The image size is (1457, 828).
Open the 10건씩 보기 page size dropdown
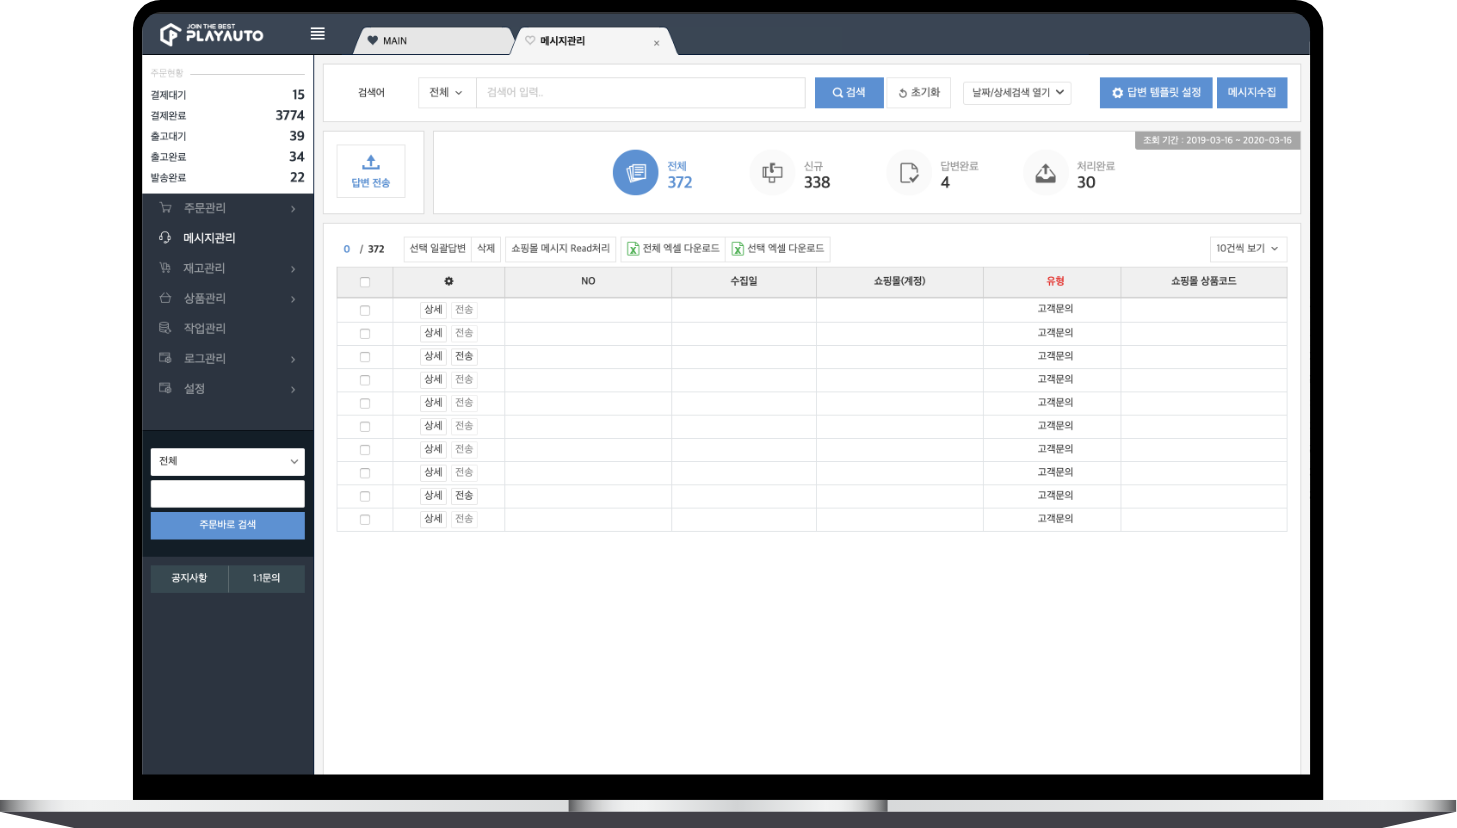click(x=1247, y=249)
